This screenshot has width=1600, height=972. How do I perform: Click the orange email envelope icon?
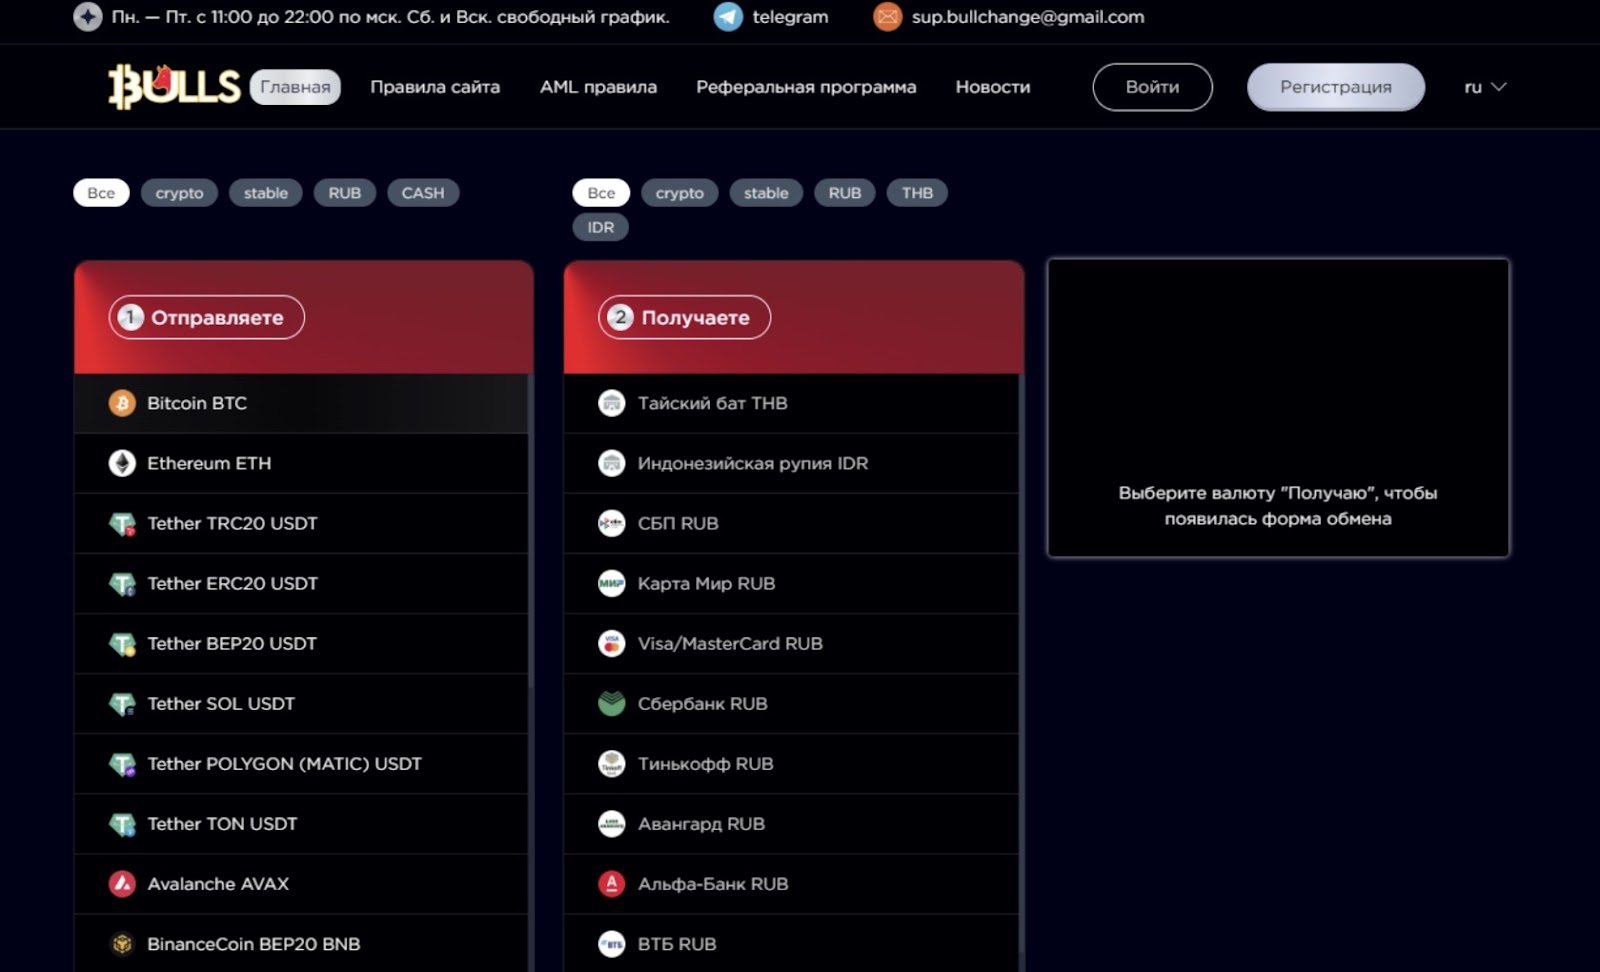pos(887,17)
